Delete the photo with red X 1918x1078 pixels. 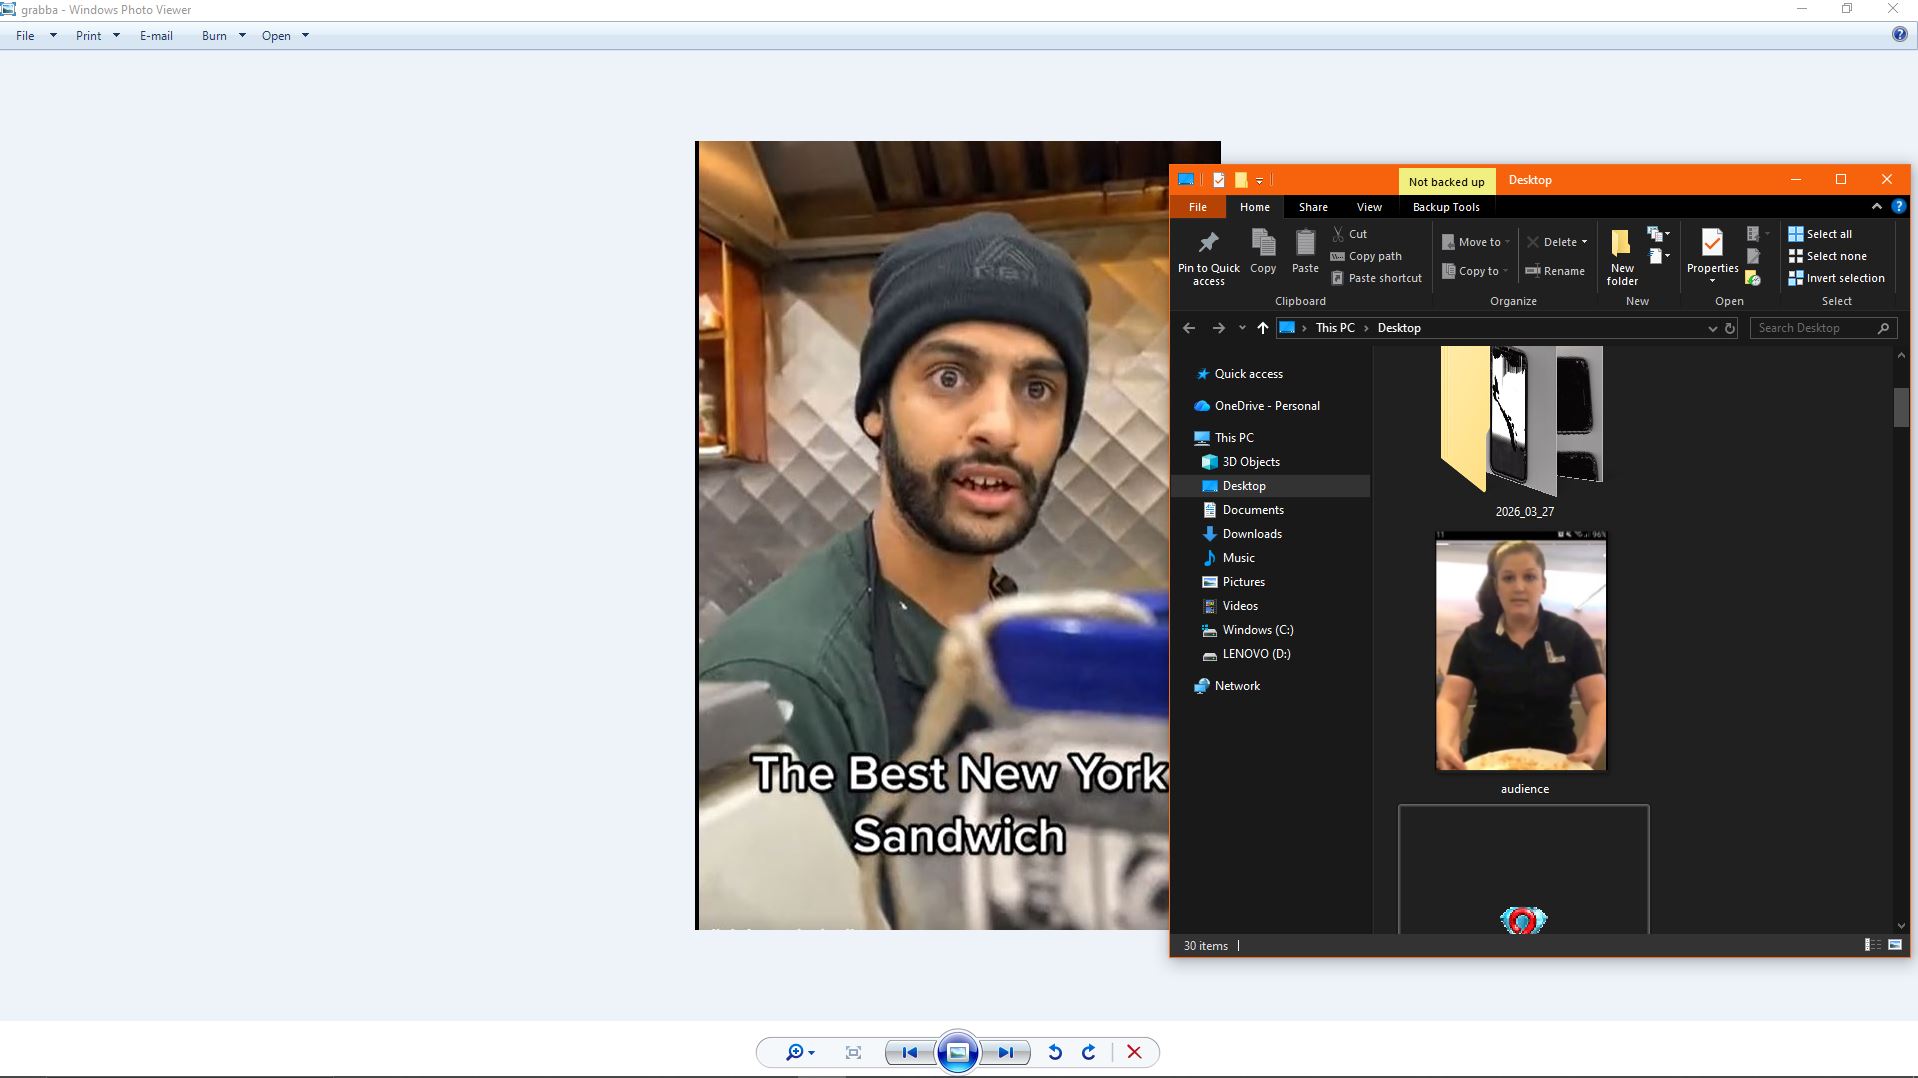pos(1134,1052)
